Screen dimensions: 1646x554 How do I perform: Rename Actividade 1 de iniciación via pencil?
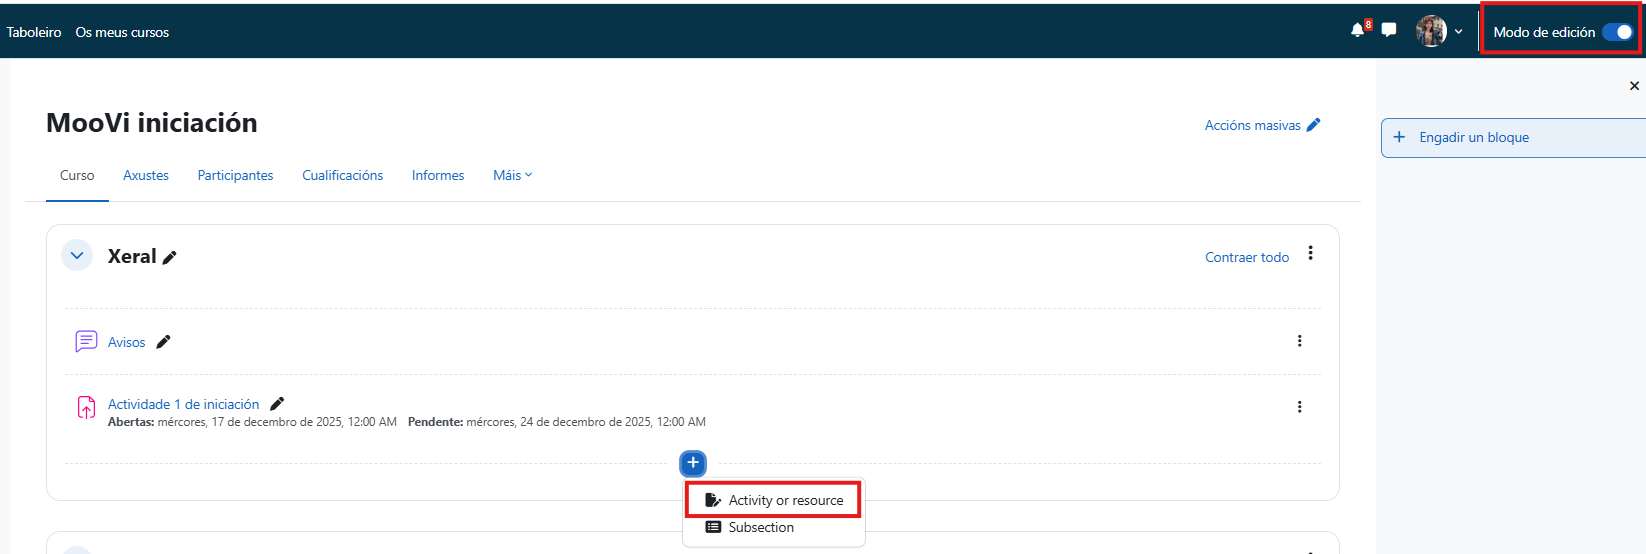pos(277,404)
